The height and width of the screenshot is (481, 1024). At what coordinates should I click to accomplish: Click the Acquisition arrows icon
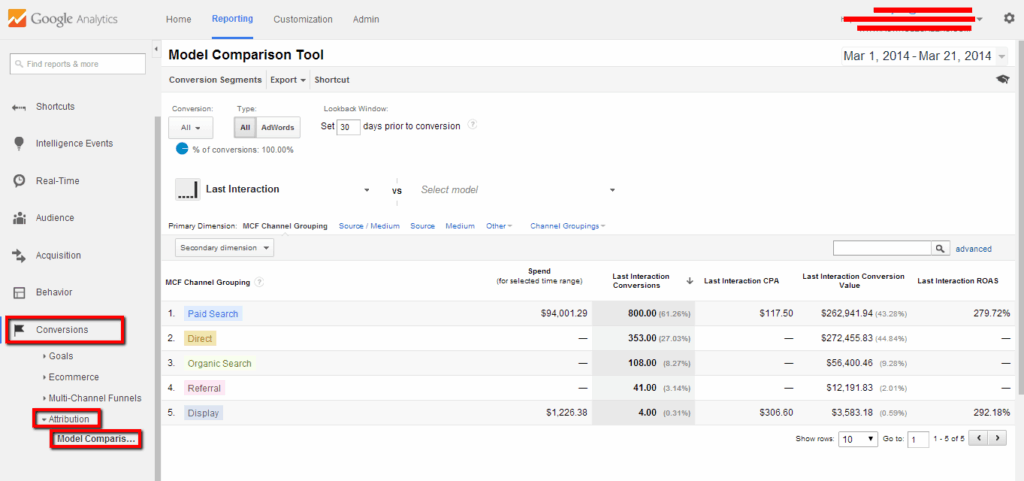click(20, 255)
